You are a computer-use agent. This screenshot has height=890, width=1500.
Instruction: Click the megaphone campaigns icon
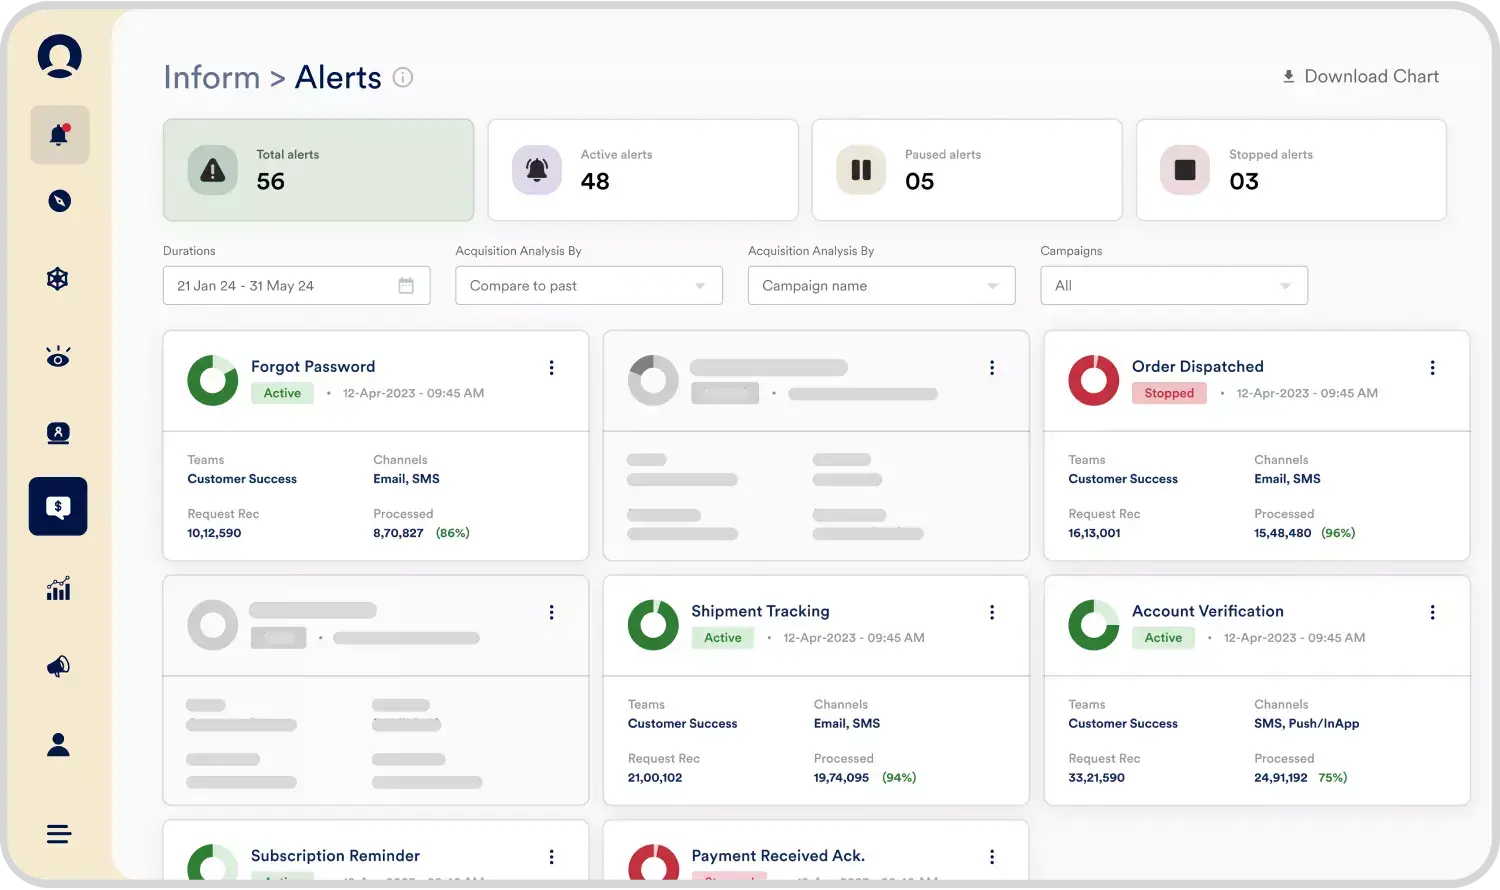tap(58, 666)
